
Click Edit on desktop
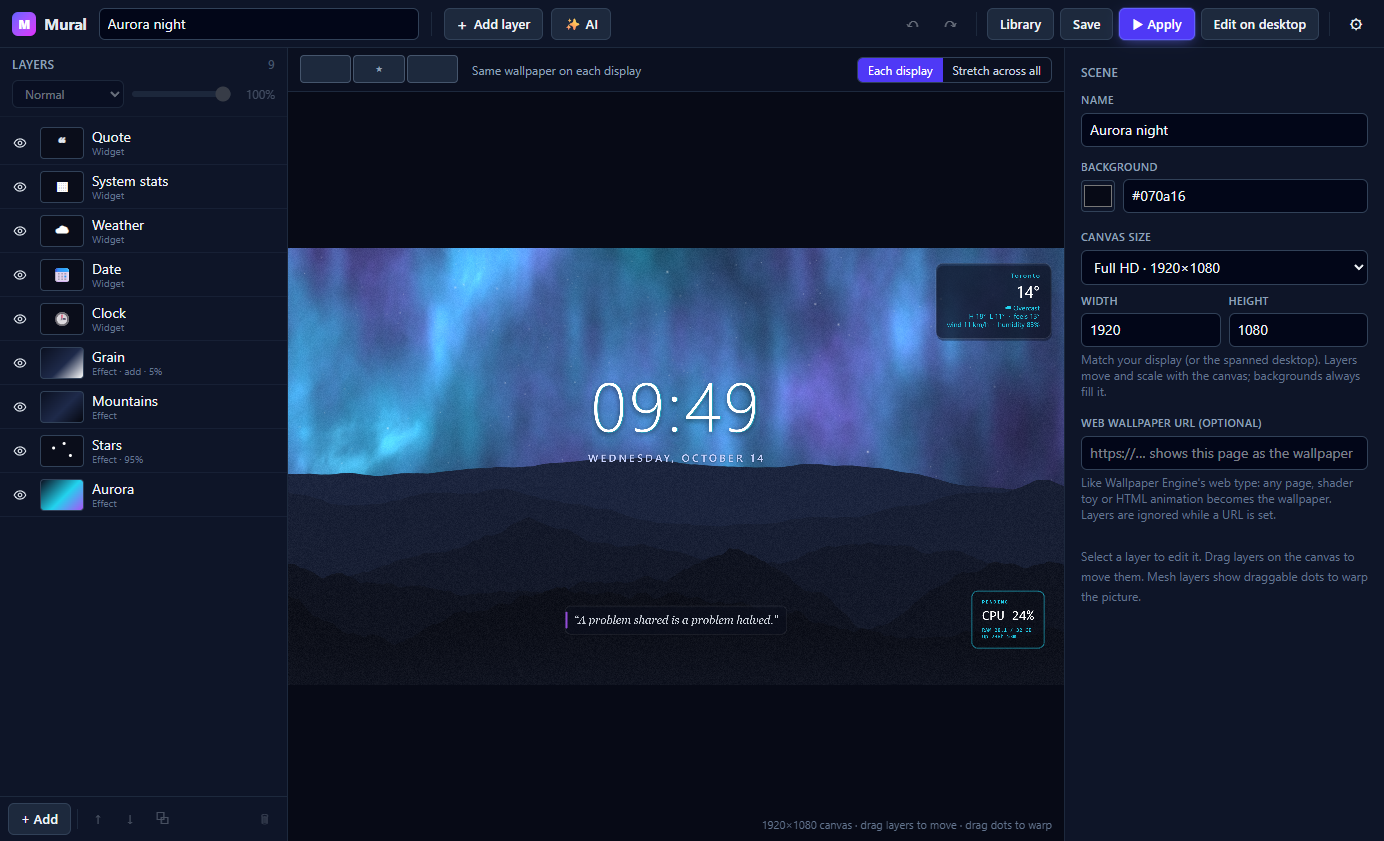pos(1260,24)
